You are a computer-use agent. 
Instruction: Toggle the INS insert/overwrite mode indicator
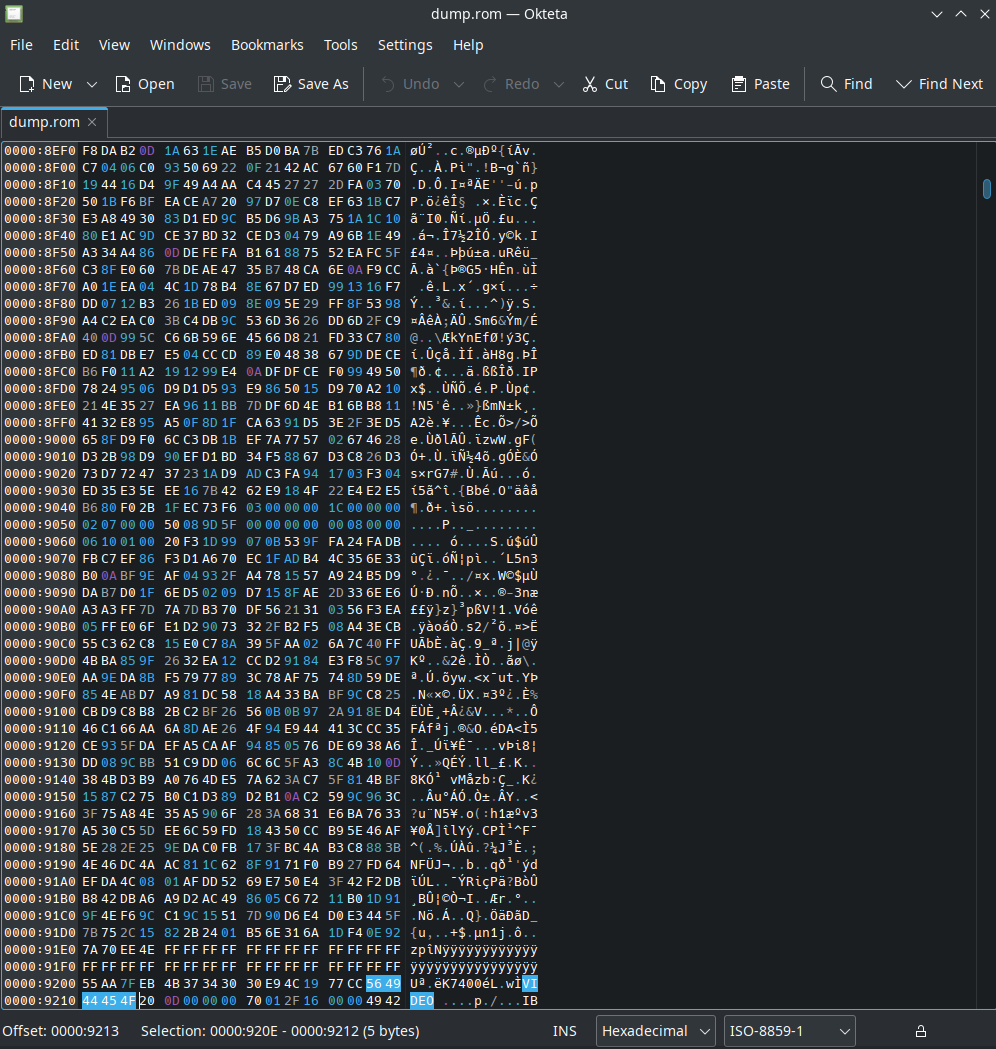pyautogui.click(x=564, y=1031)
